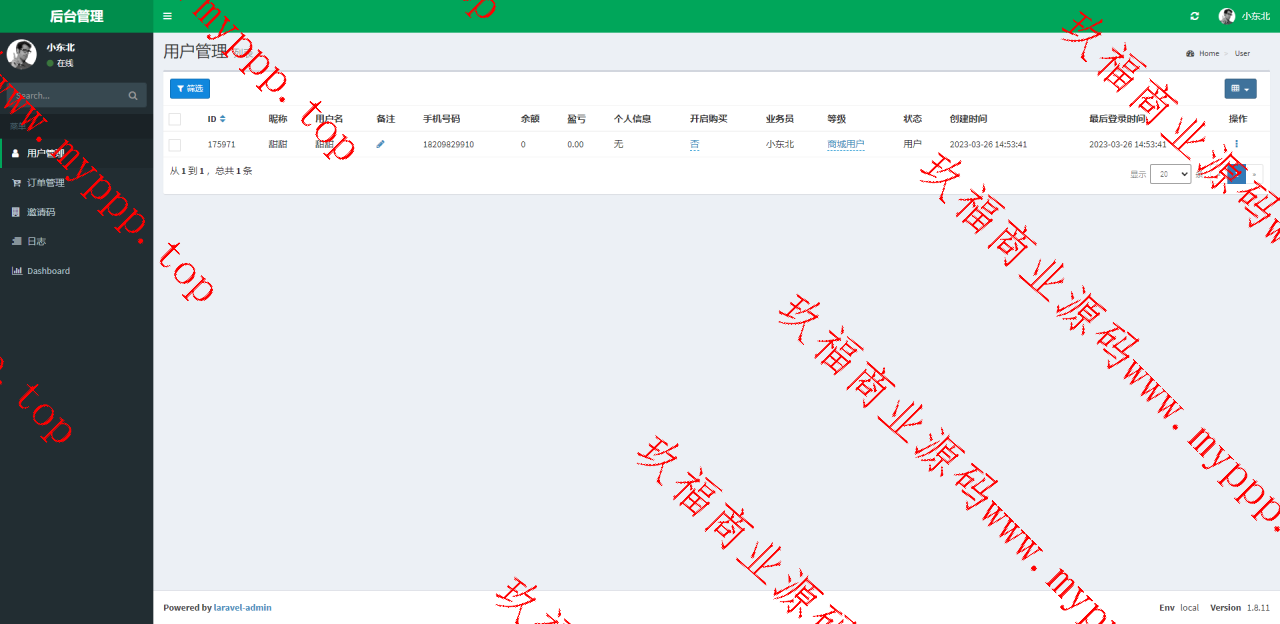Click the 操作 column header

click(1237, 119)
